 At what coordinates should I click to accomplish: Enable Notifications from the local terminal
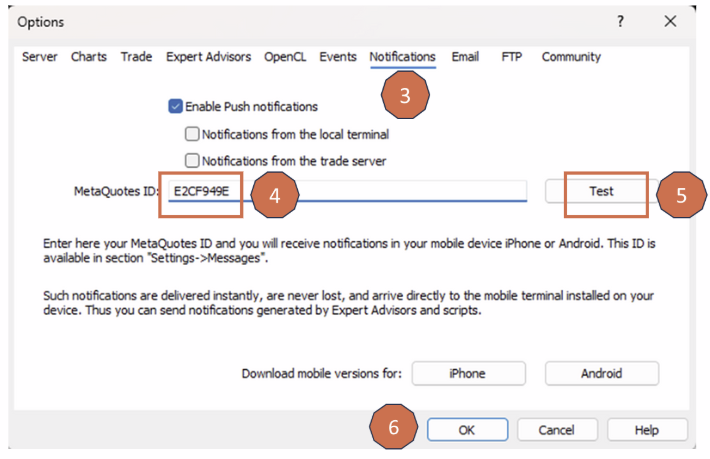point(192,134)
